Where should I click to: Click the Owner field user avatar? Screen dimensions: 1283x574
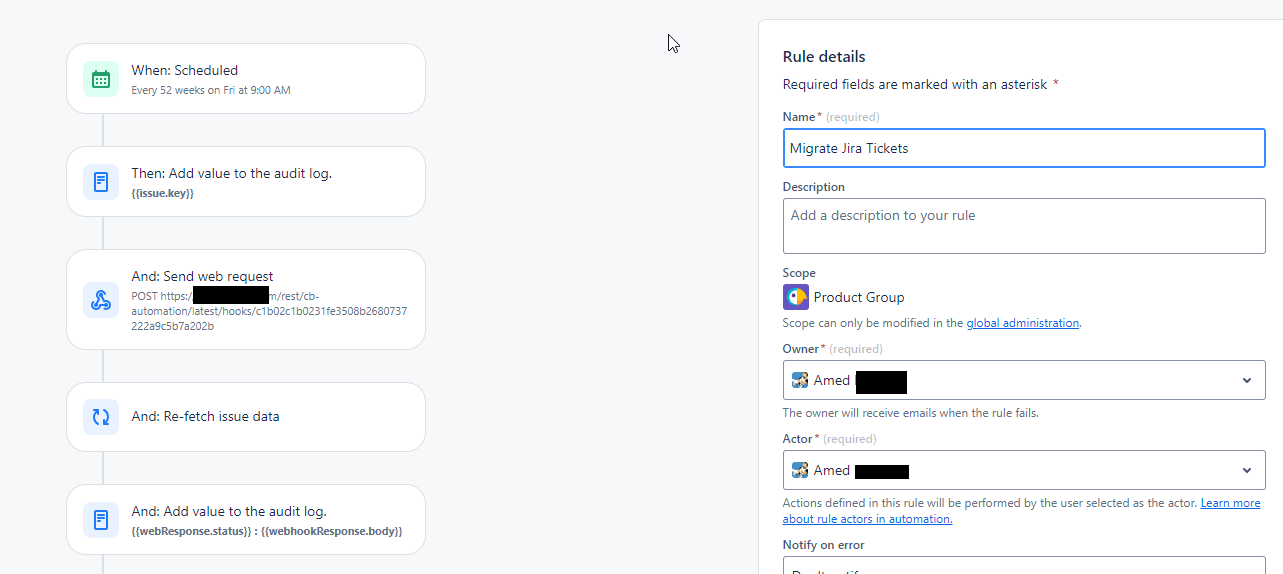[x=800, y=380]
